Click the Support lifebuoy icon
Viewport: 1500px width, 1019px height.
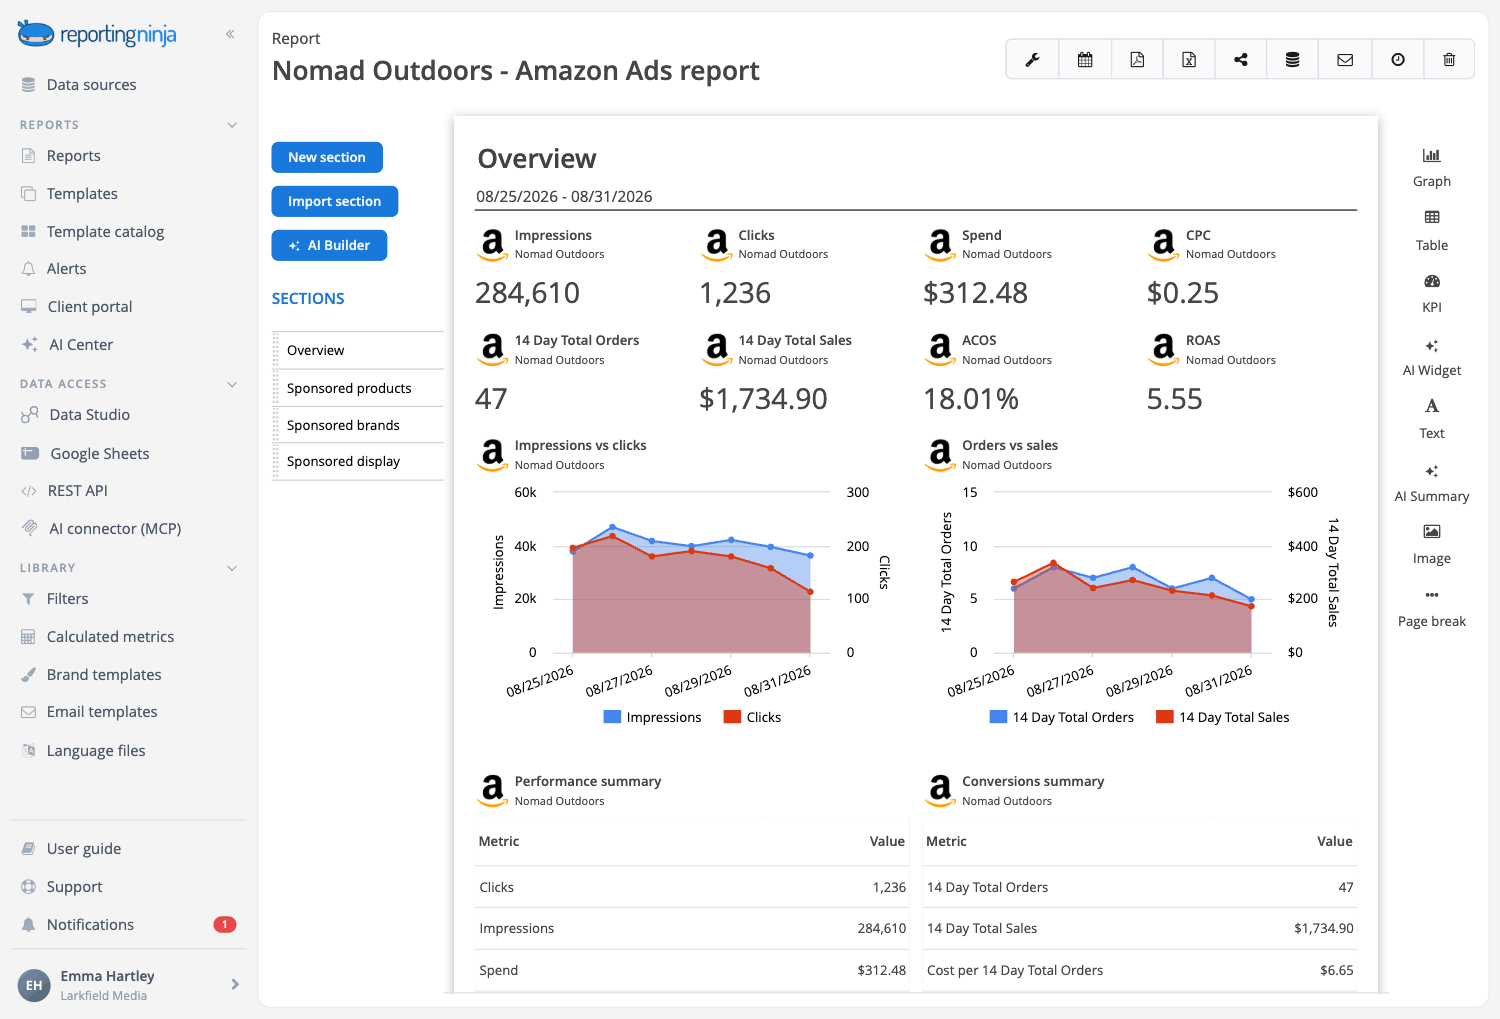pyautogui.click(x=28, y=887)
